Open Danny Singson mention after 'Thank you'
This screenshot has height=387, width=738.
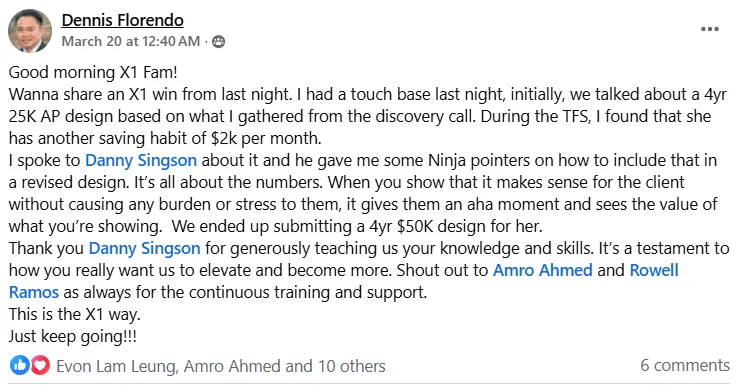pos(144,249)
